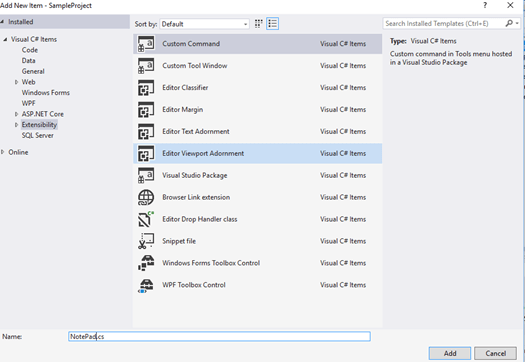Select the Custom Tool Window template name
The width and height of the screenshot is (525, 362).
click(195, 66)
